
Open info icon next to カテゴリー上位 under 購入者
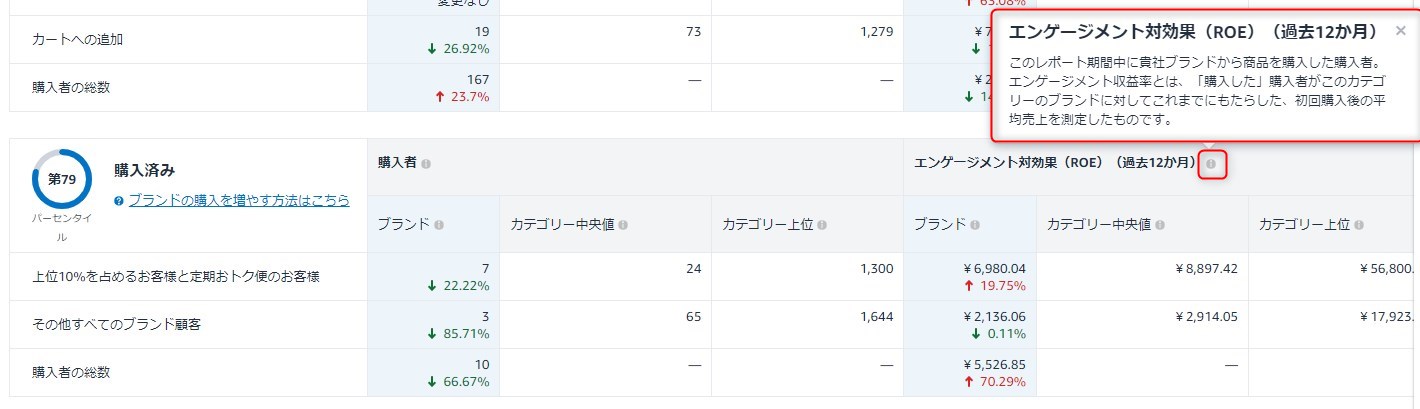822,225
